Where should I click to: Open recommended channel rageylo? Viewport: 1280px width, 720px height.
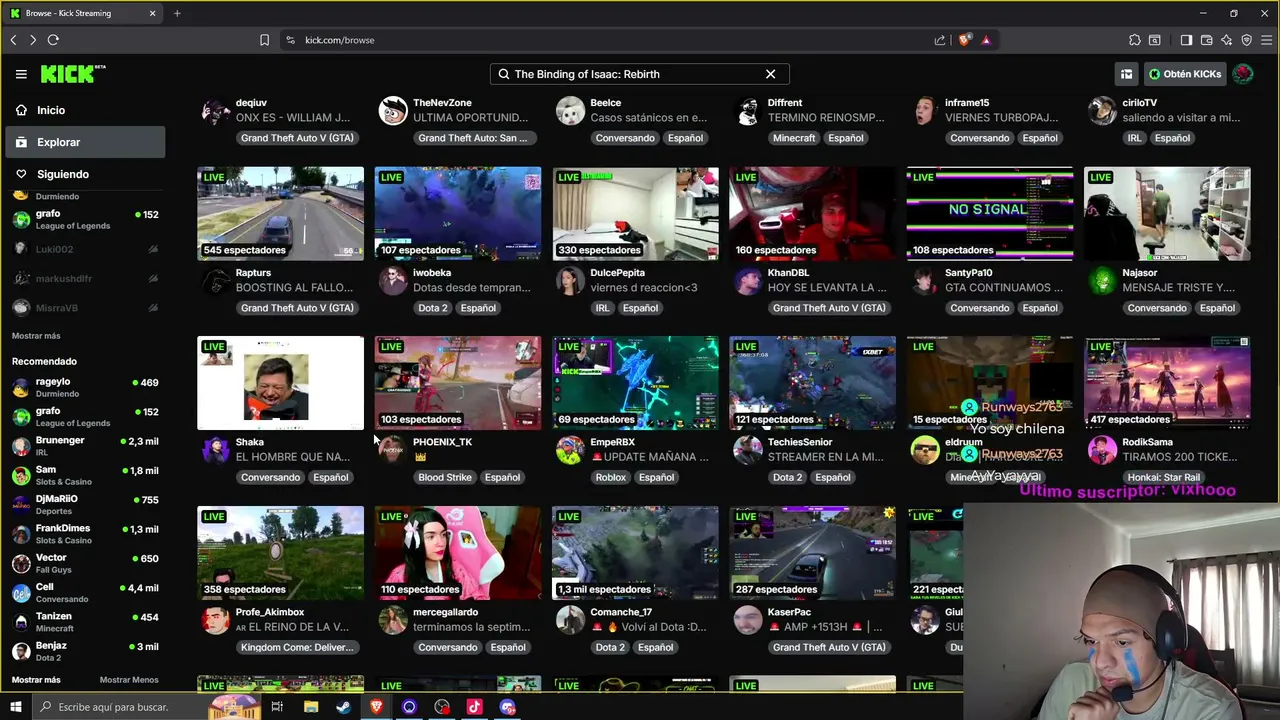point(85,387)
